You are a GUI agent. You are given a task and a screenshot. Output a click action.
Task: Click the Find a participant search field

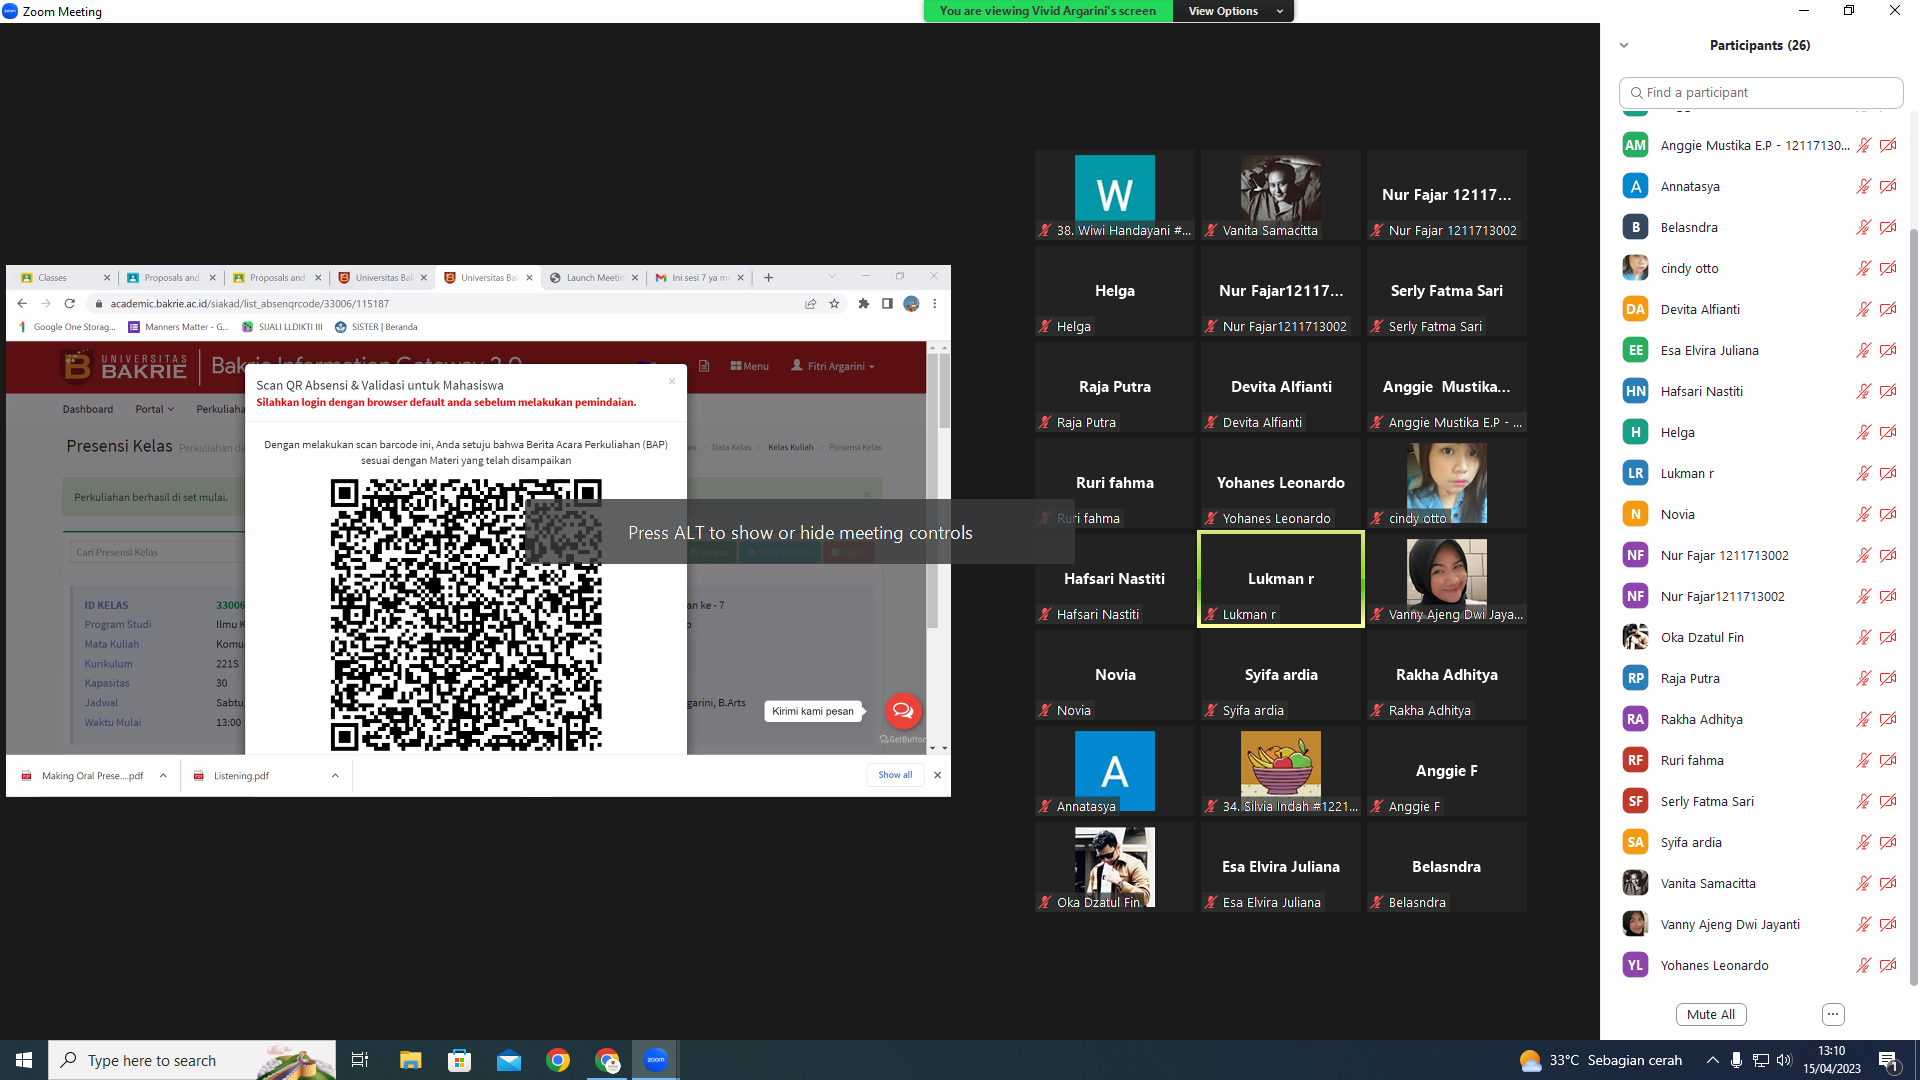1760,92
